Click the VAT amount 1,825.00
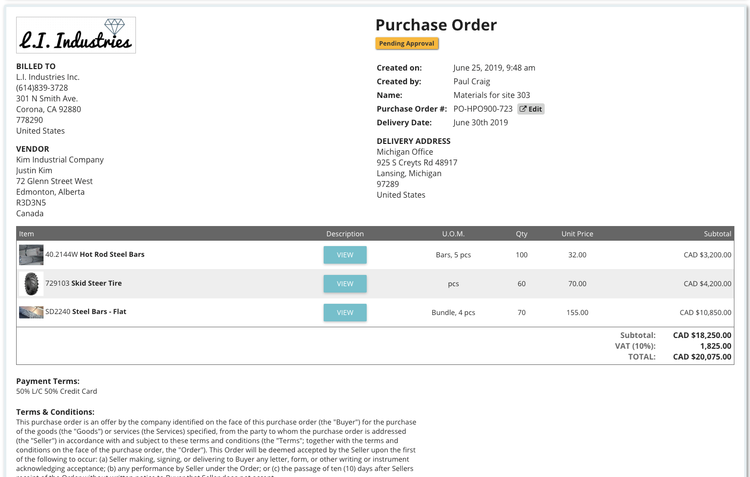The image size is (750, 477). point(716,346)
